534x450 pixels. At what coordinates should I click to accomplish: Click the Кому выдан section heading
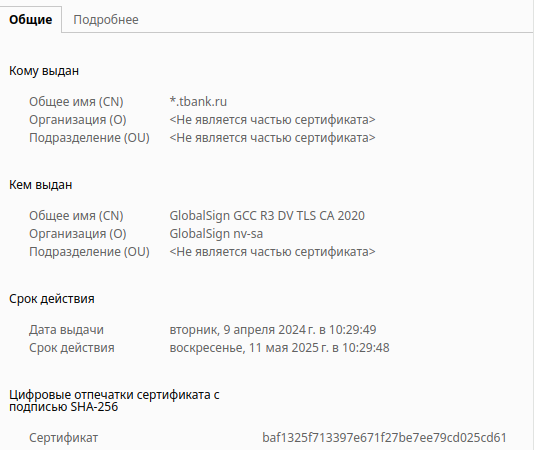44,71
